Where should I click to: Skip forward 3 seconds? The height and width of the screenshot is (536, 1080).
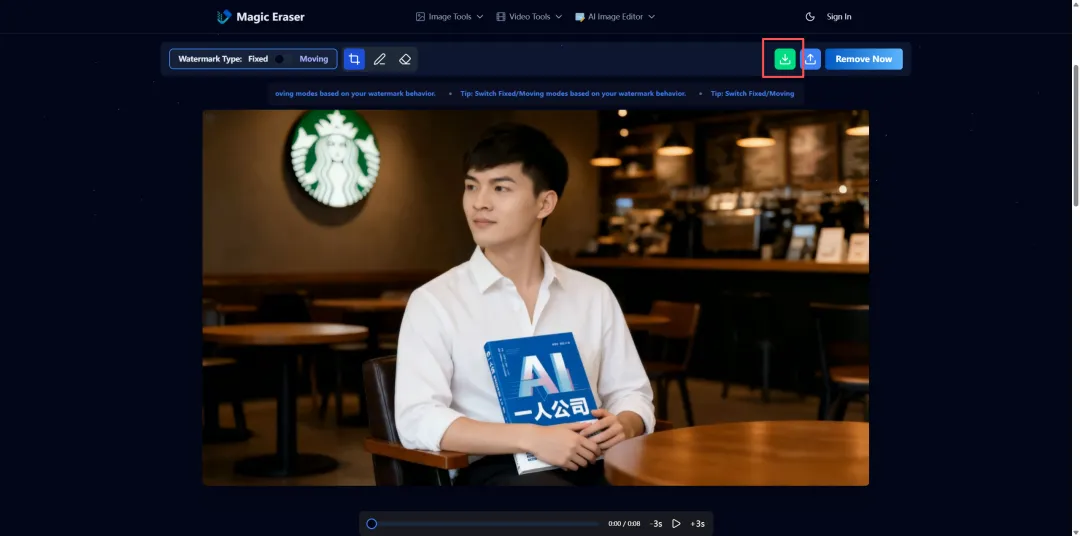point(697,524)
